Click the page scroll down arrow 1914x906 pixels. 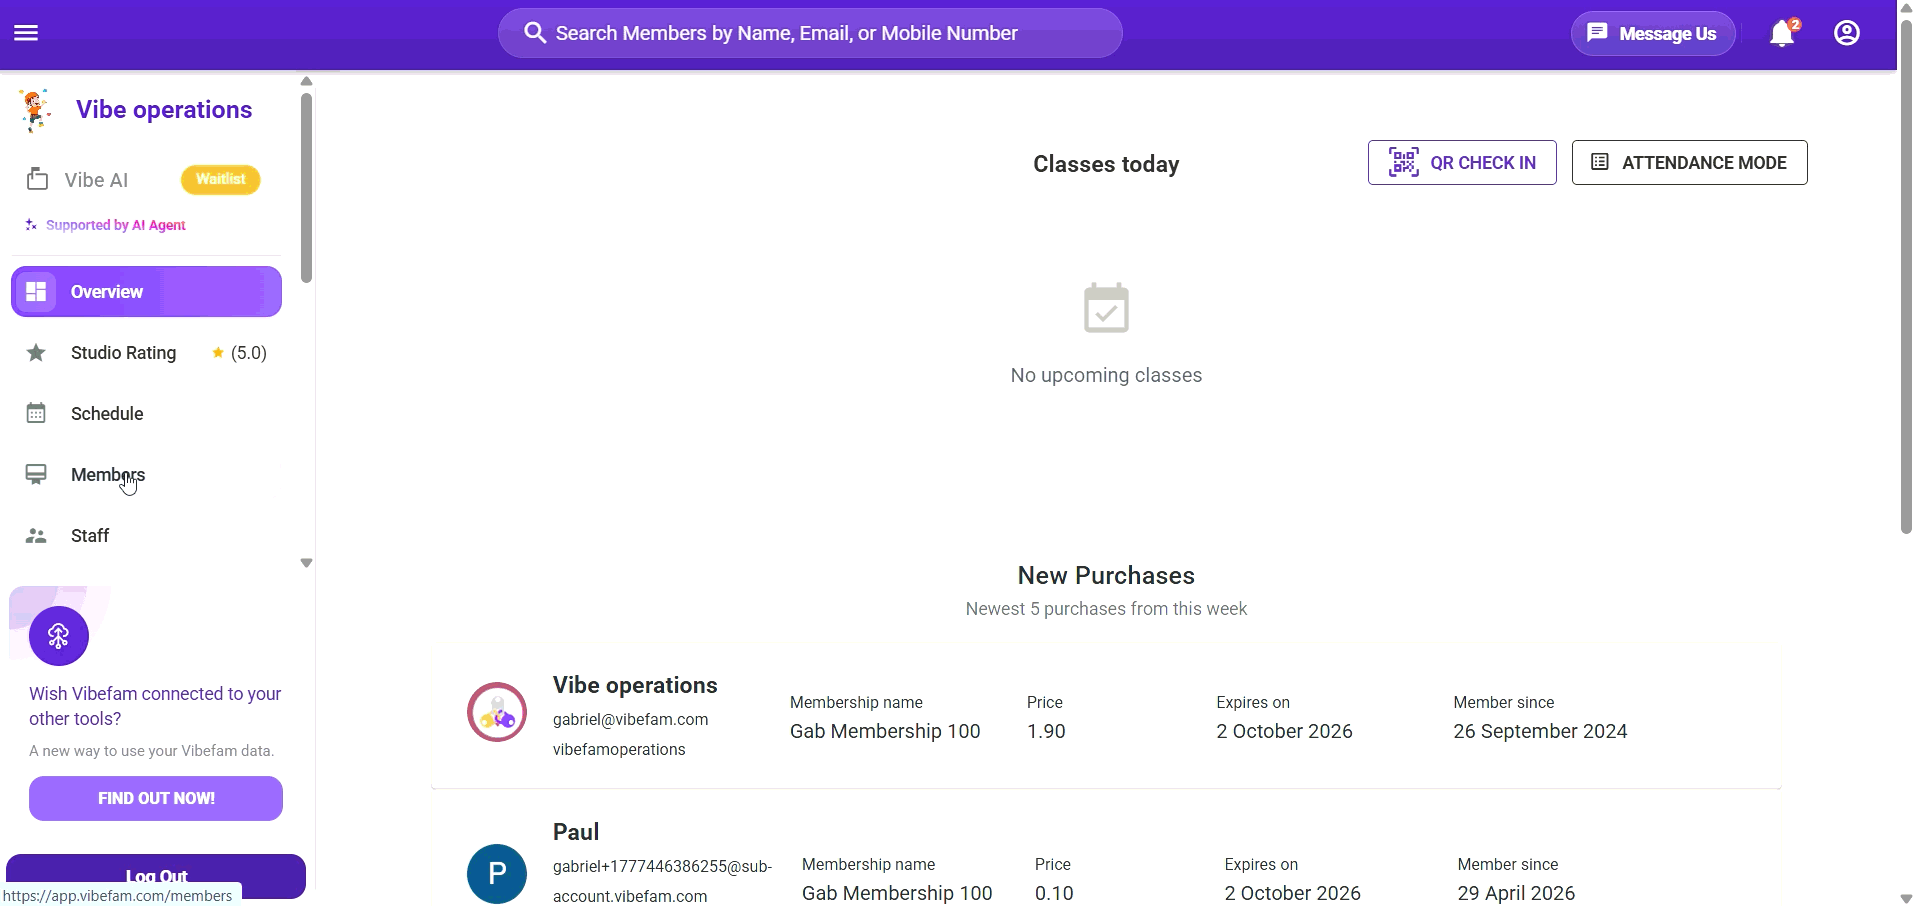(x=1905, y=898)
